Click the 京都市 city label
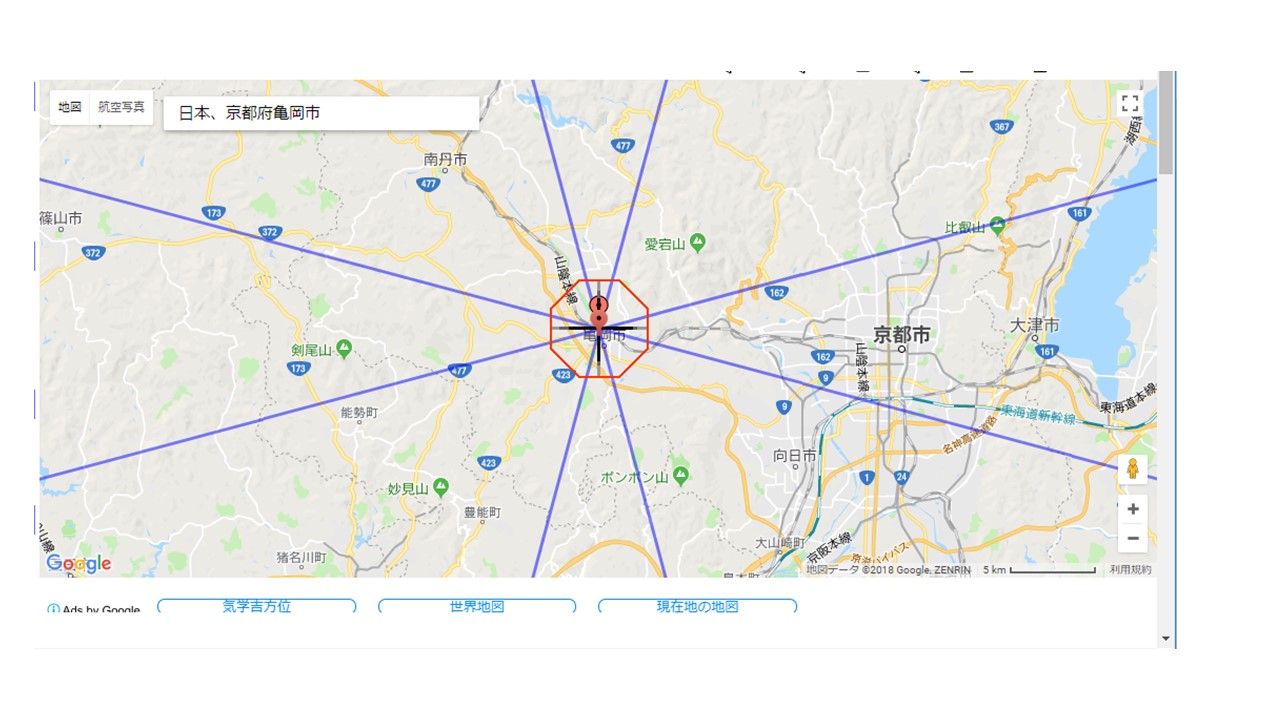 [x=902, y=334]
